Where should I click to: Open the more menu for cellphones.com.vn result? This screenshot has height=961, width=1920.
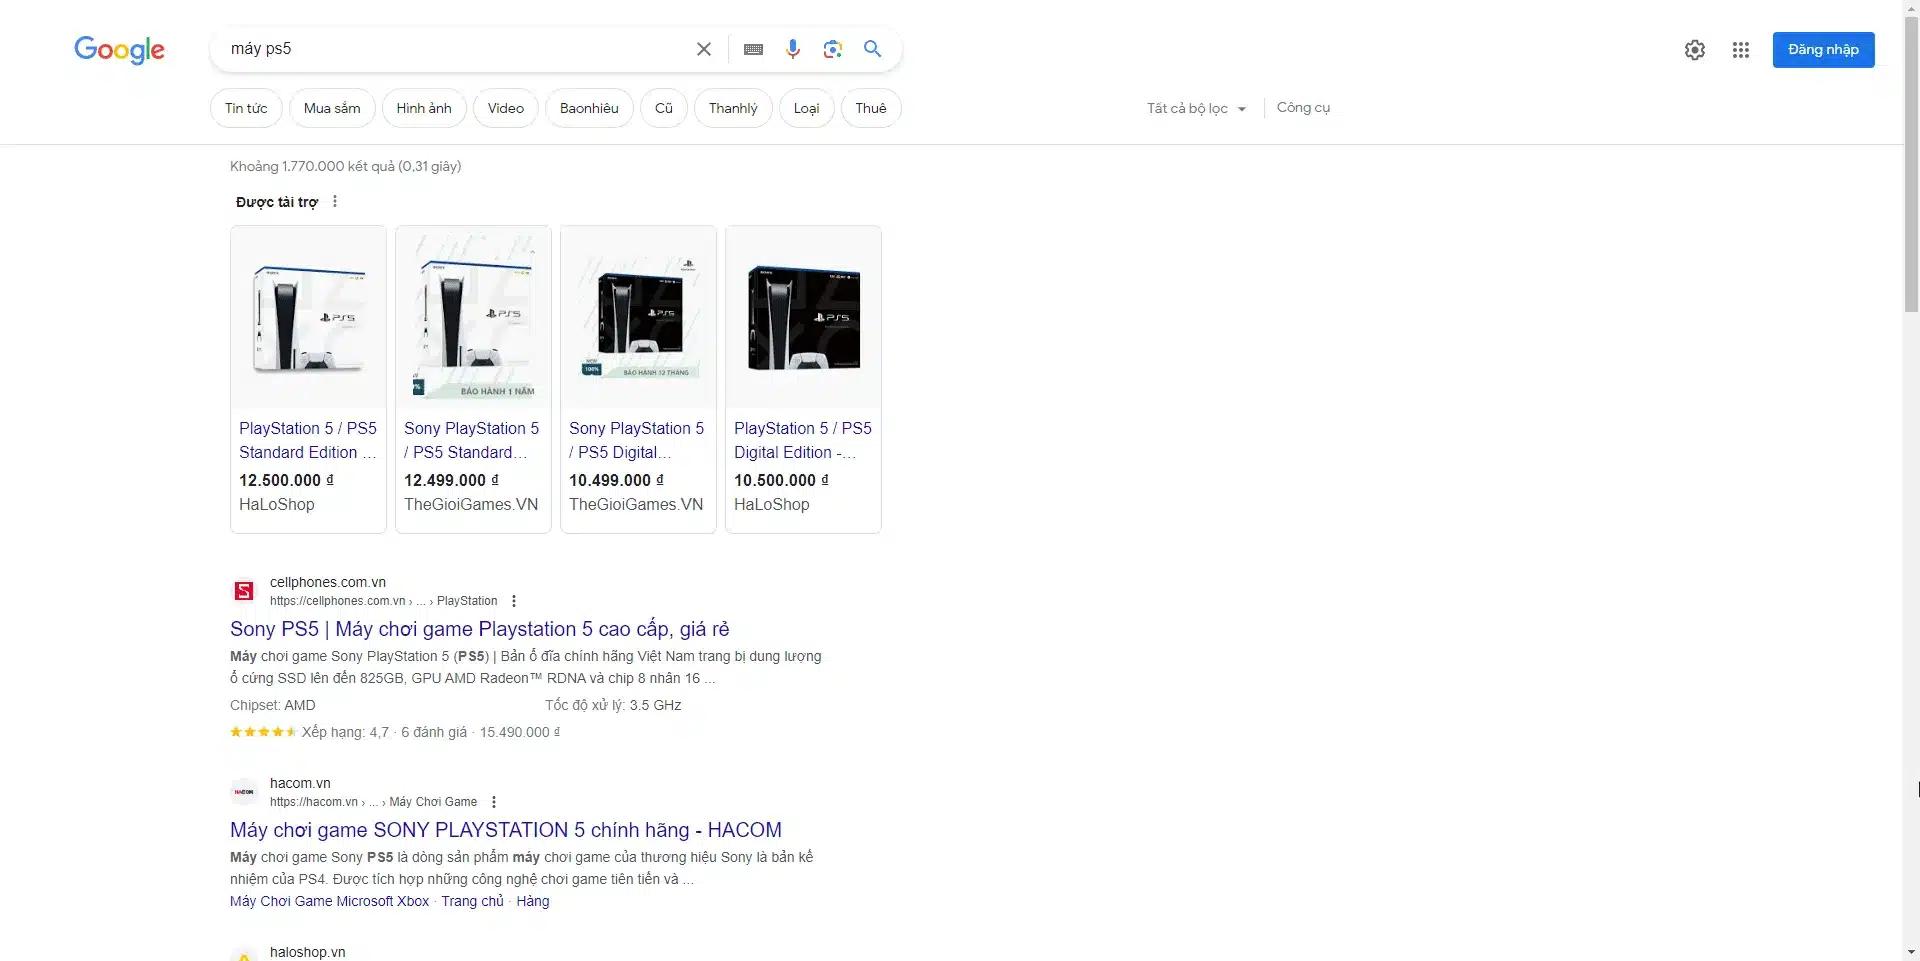(x=514, y=601)
